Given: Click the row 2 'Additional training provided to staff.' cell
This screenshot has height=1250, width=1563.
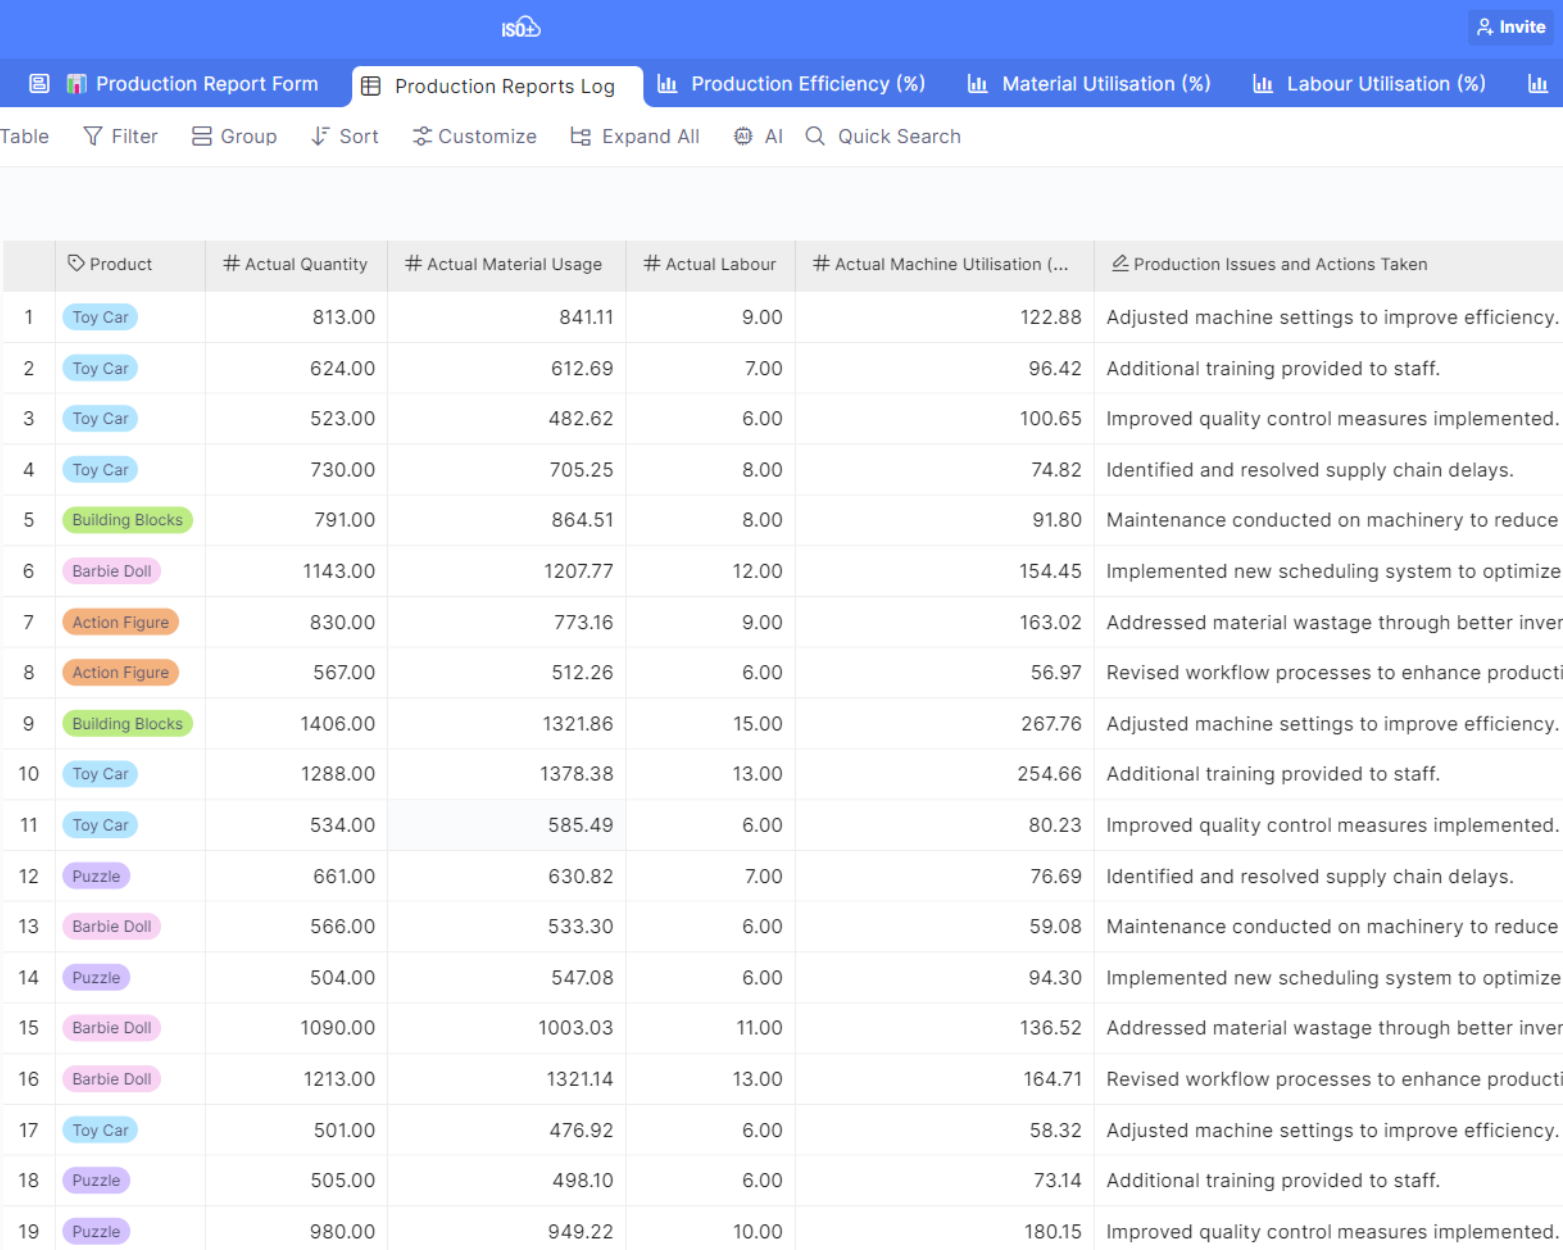Looking at the screenshot, I should (x=1328, y=368).
